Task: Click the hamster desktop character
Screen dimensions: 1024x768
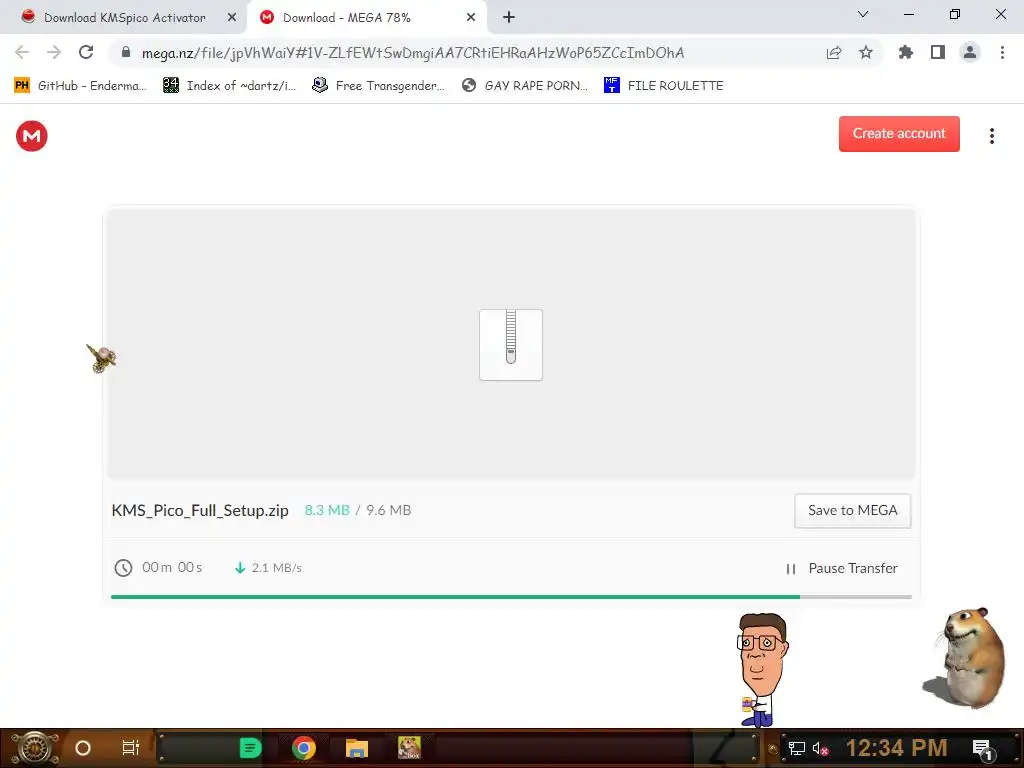Action: click(964, 658)
